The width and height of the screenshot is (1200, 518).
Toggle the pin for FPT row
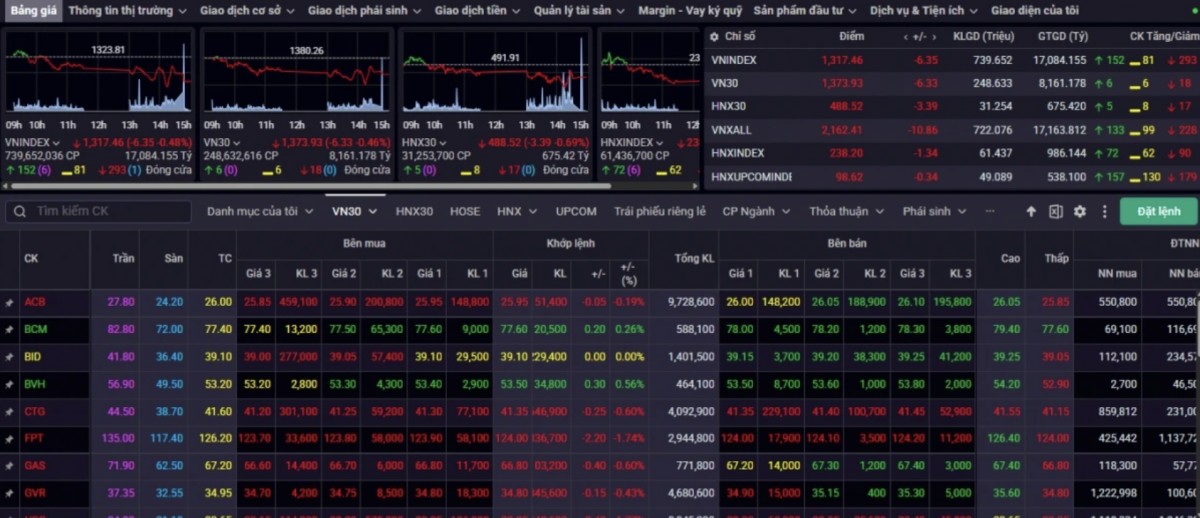coord(10,438)
